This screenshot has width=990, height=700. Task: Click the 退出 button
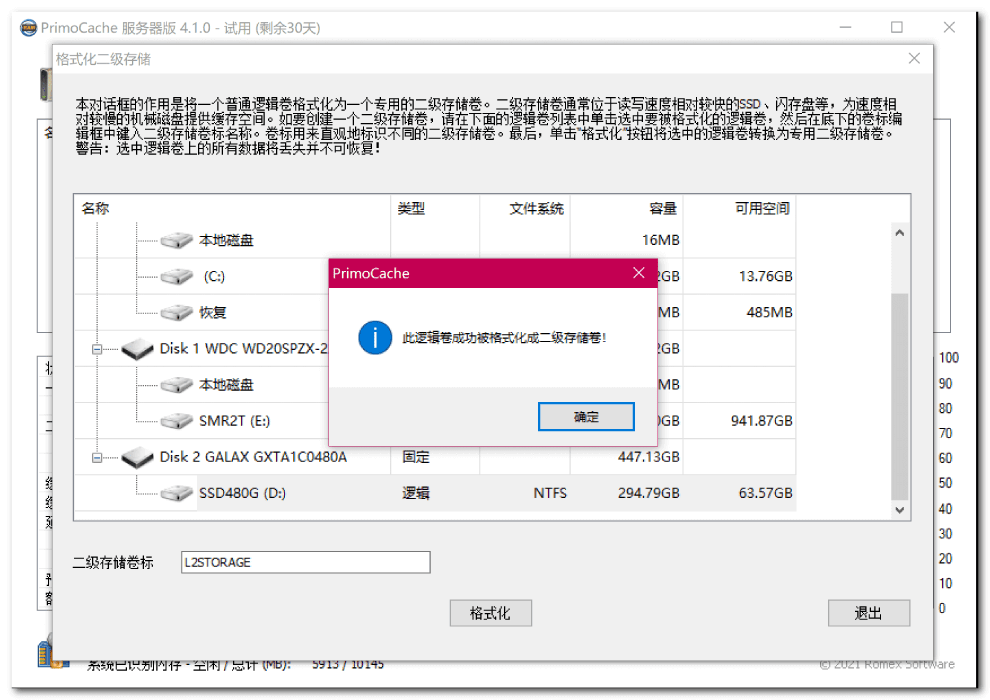[x=868, y=613]
